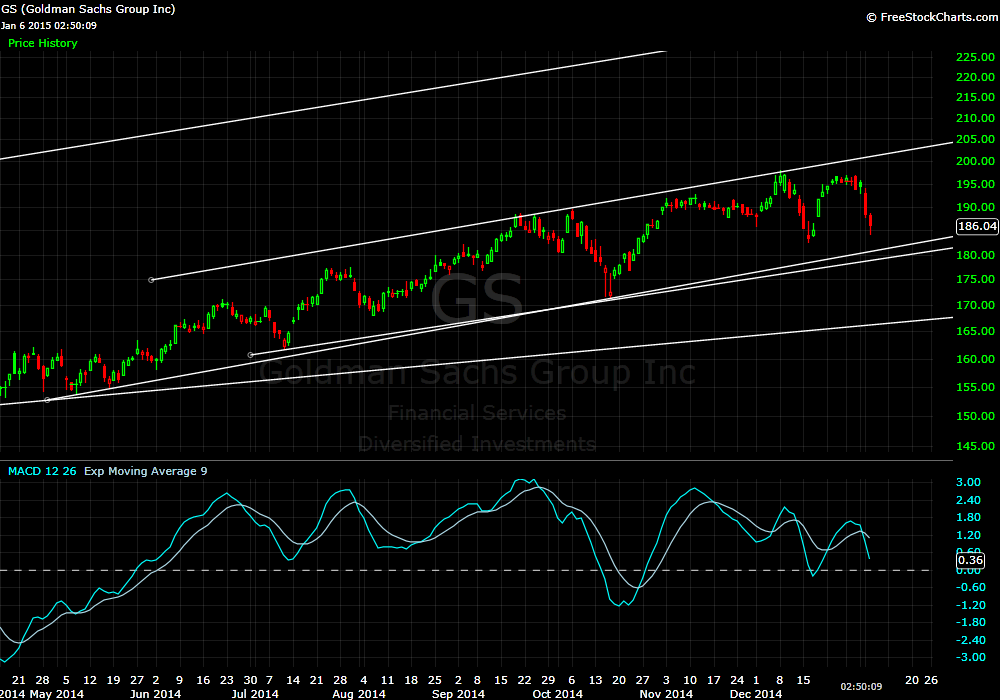Click the 02:50:09 time marker on the date axis

pos(861,687)
